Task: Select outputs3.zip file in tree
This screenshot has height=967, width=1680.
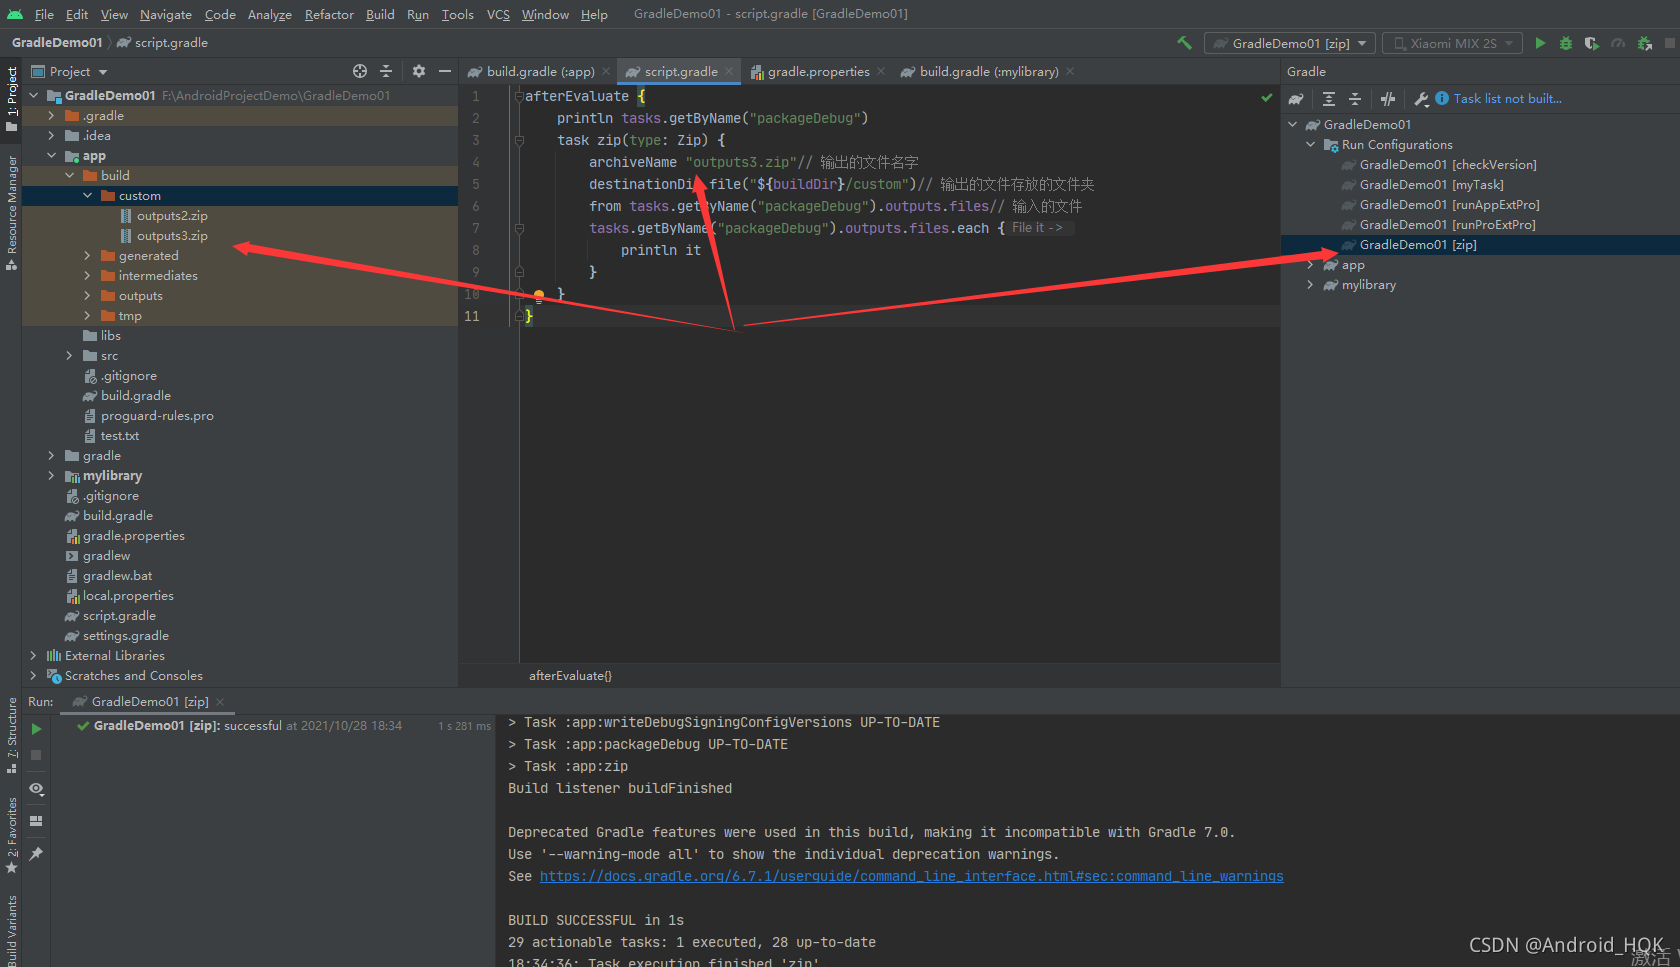Action: [x=172, y=236]
